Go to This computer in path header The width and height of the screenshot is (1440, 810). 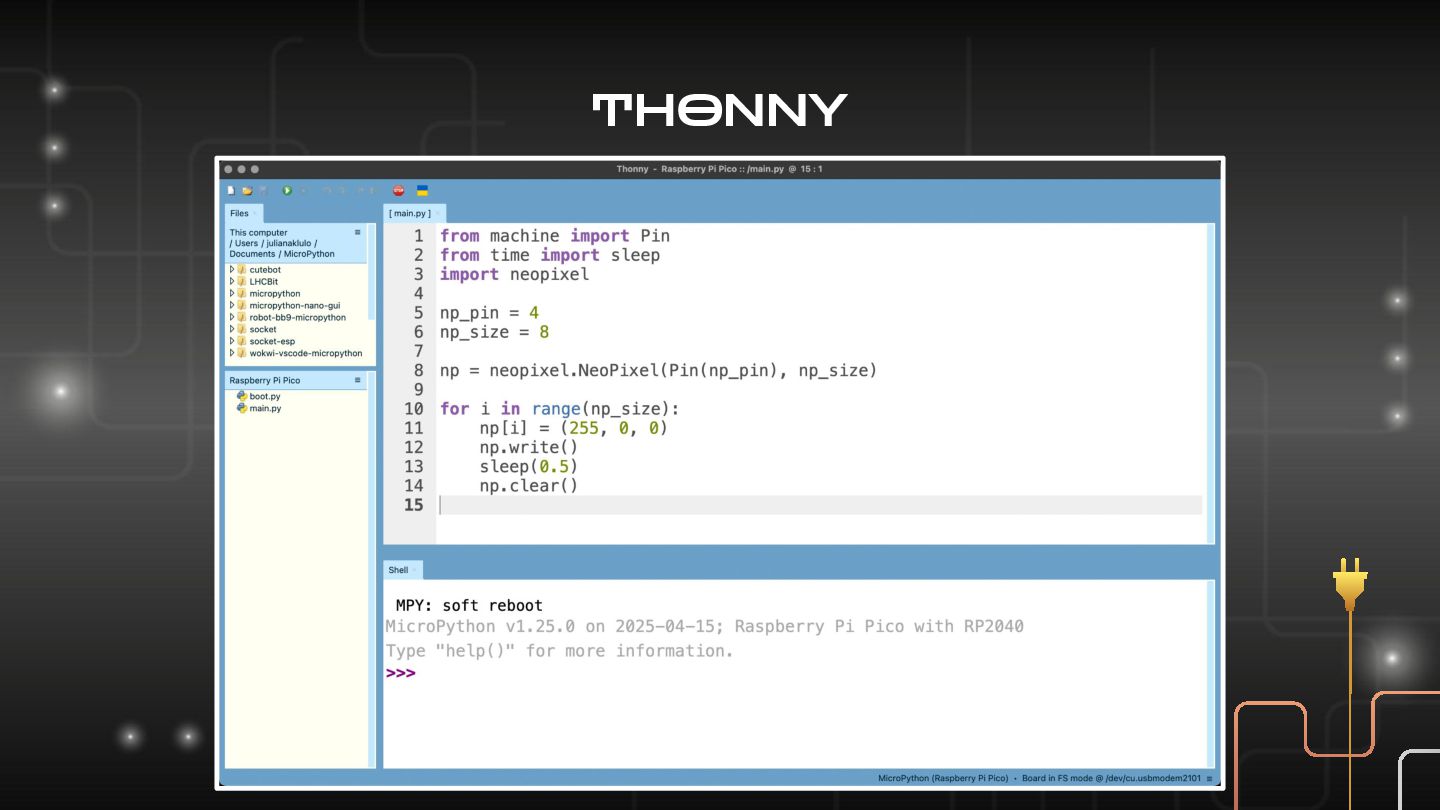coord(258,232)
